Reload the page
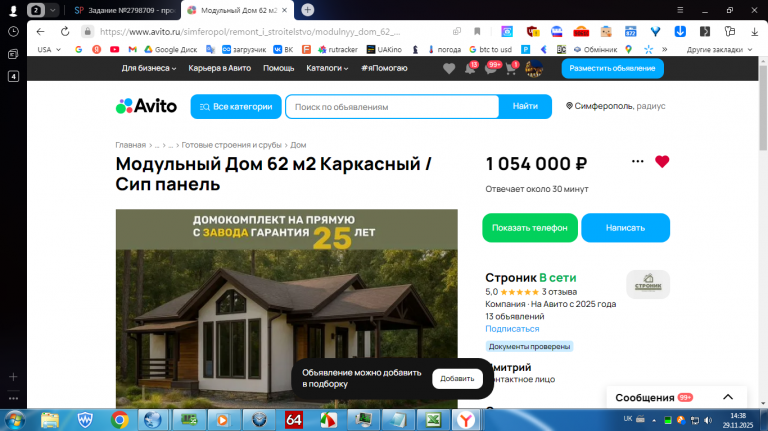768x431 pixels. (65, 31)
